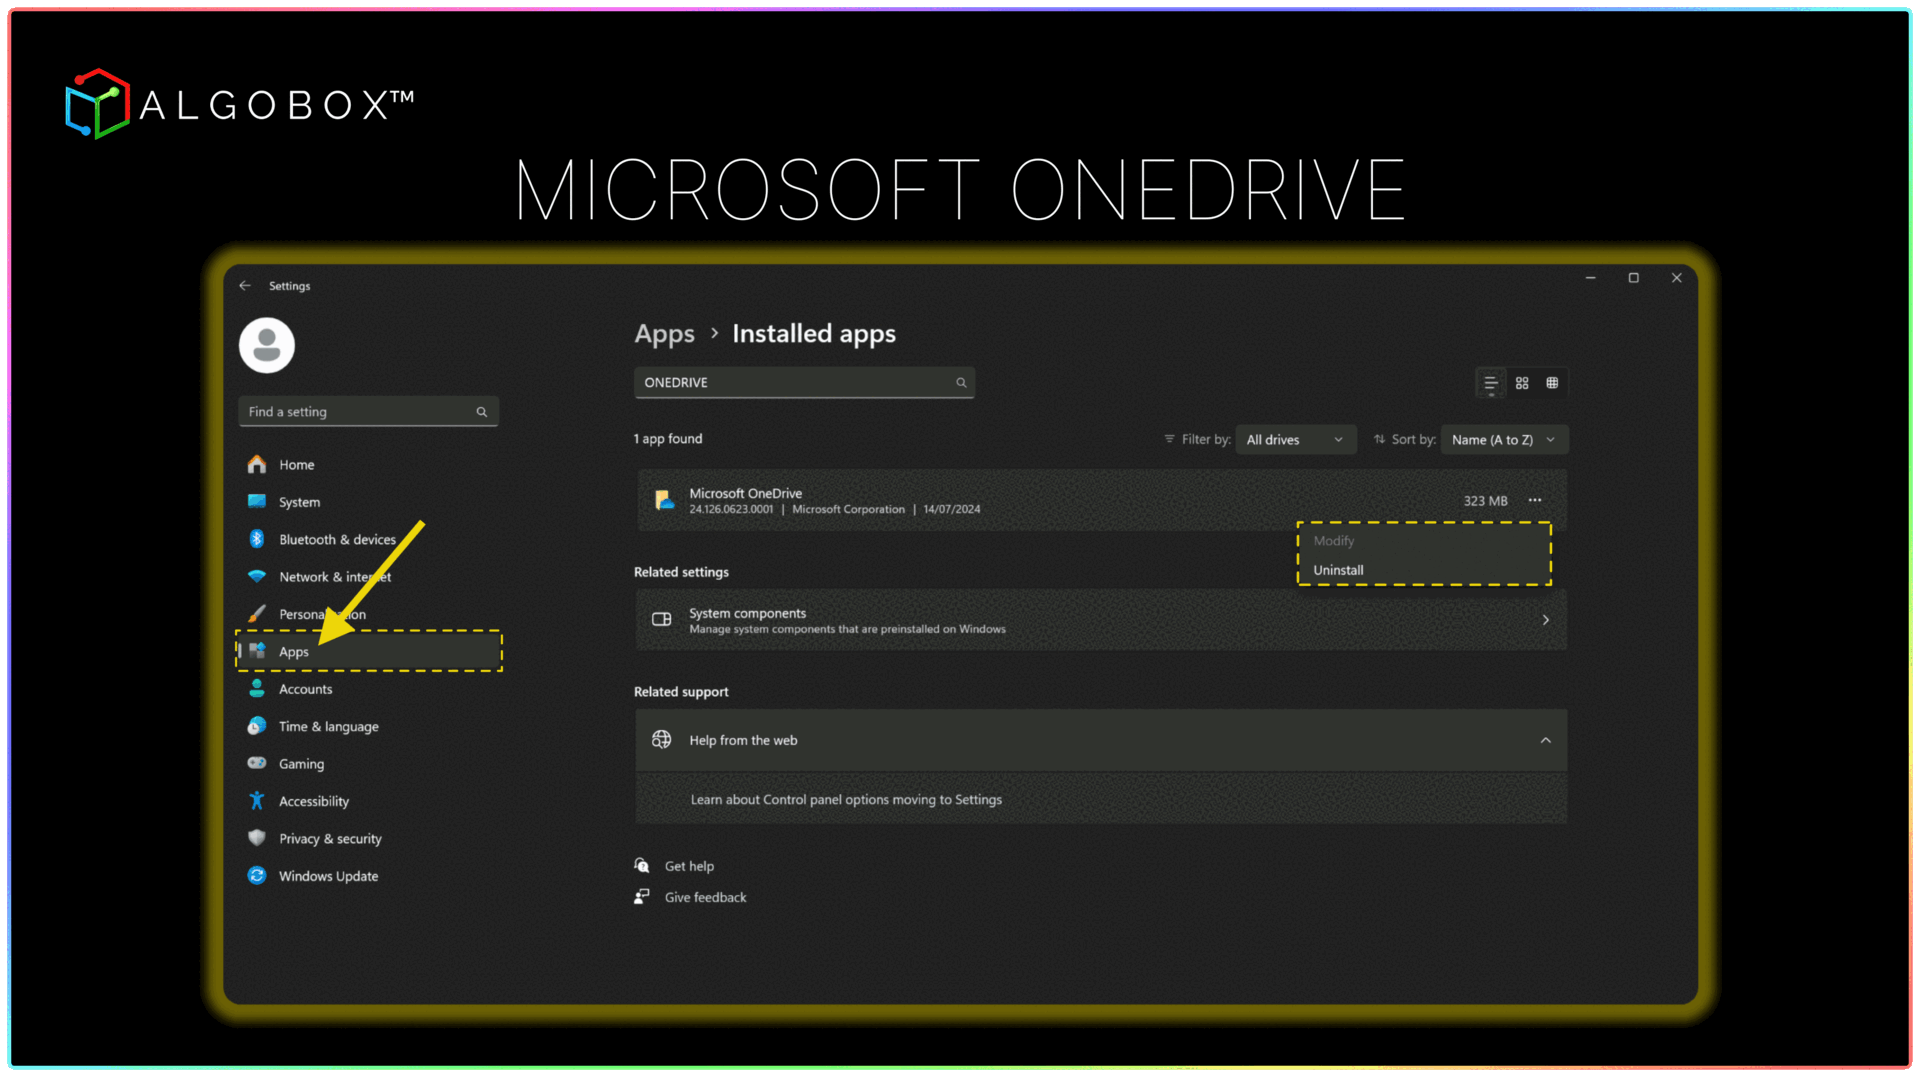Switch to table view layout icon

point(1552,383)
